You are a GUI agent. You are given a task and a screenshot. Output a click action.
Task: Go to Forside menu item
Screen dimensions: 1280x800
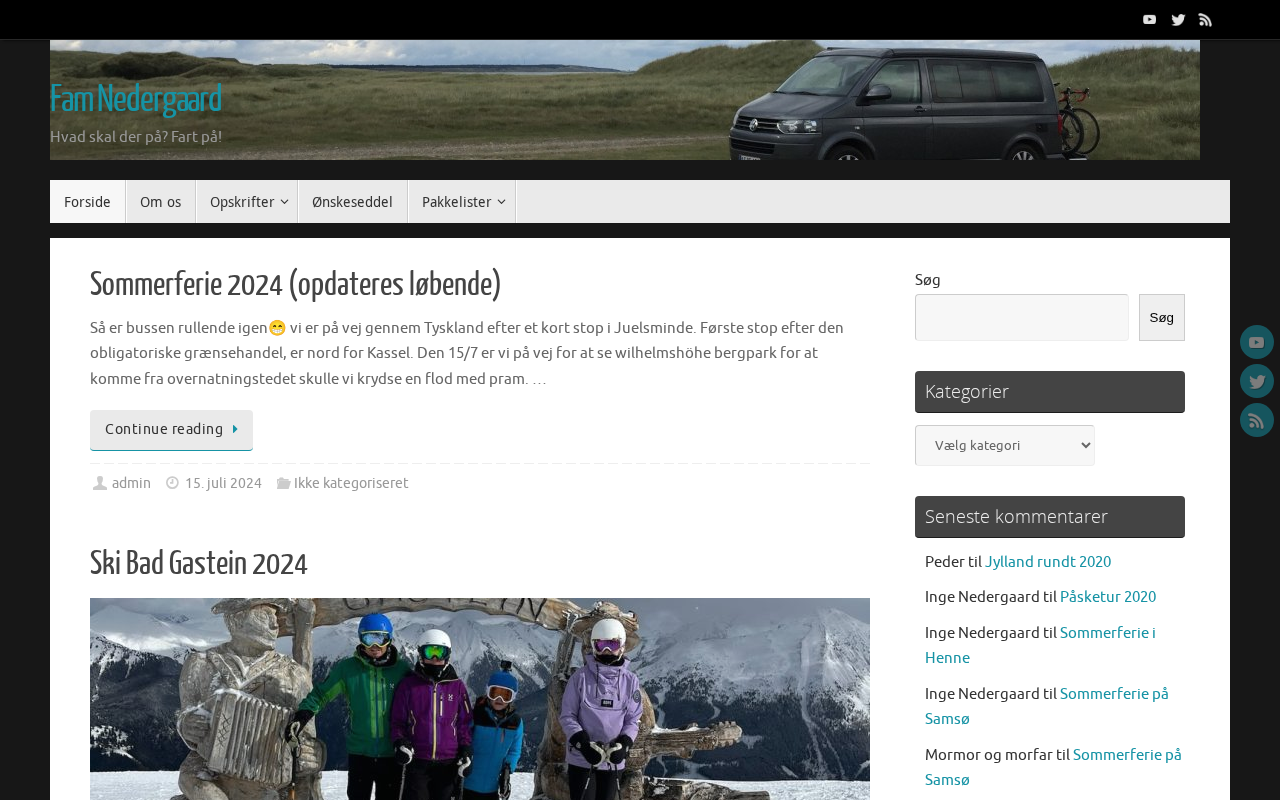click(x=87, y=202)
